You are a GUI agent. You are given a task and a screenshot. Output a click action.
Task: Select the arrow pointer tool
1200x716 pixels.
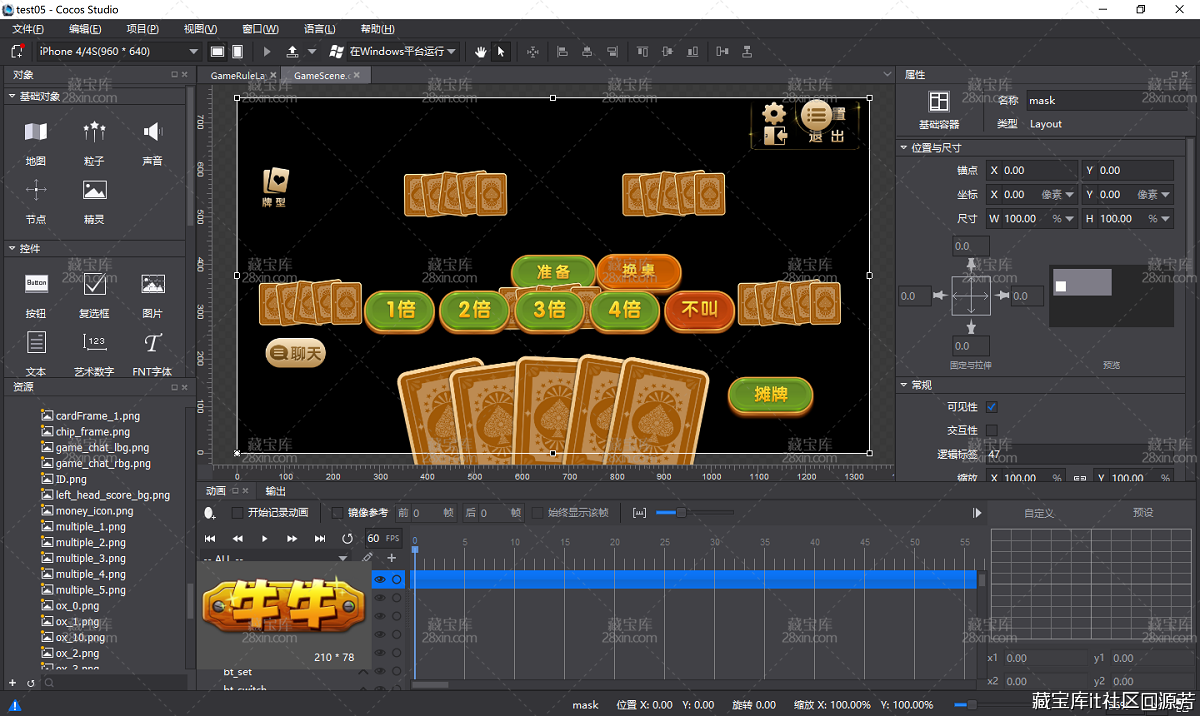[x=501, y=51]
